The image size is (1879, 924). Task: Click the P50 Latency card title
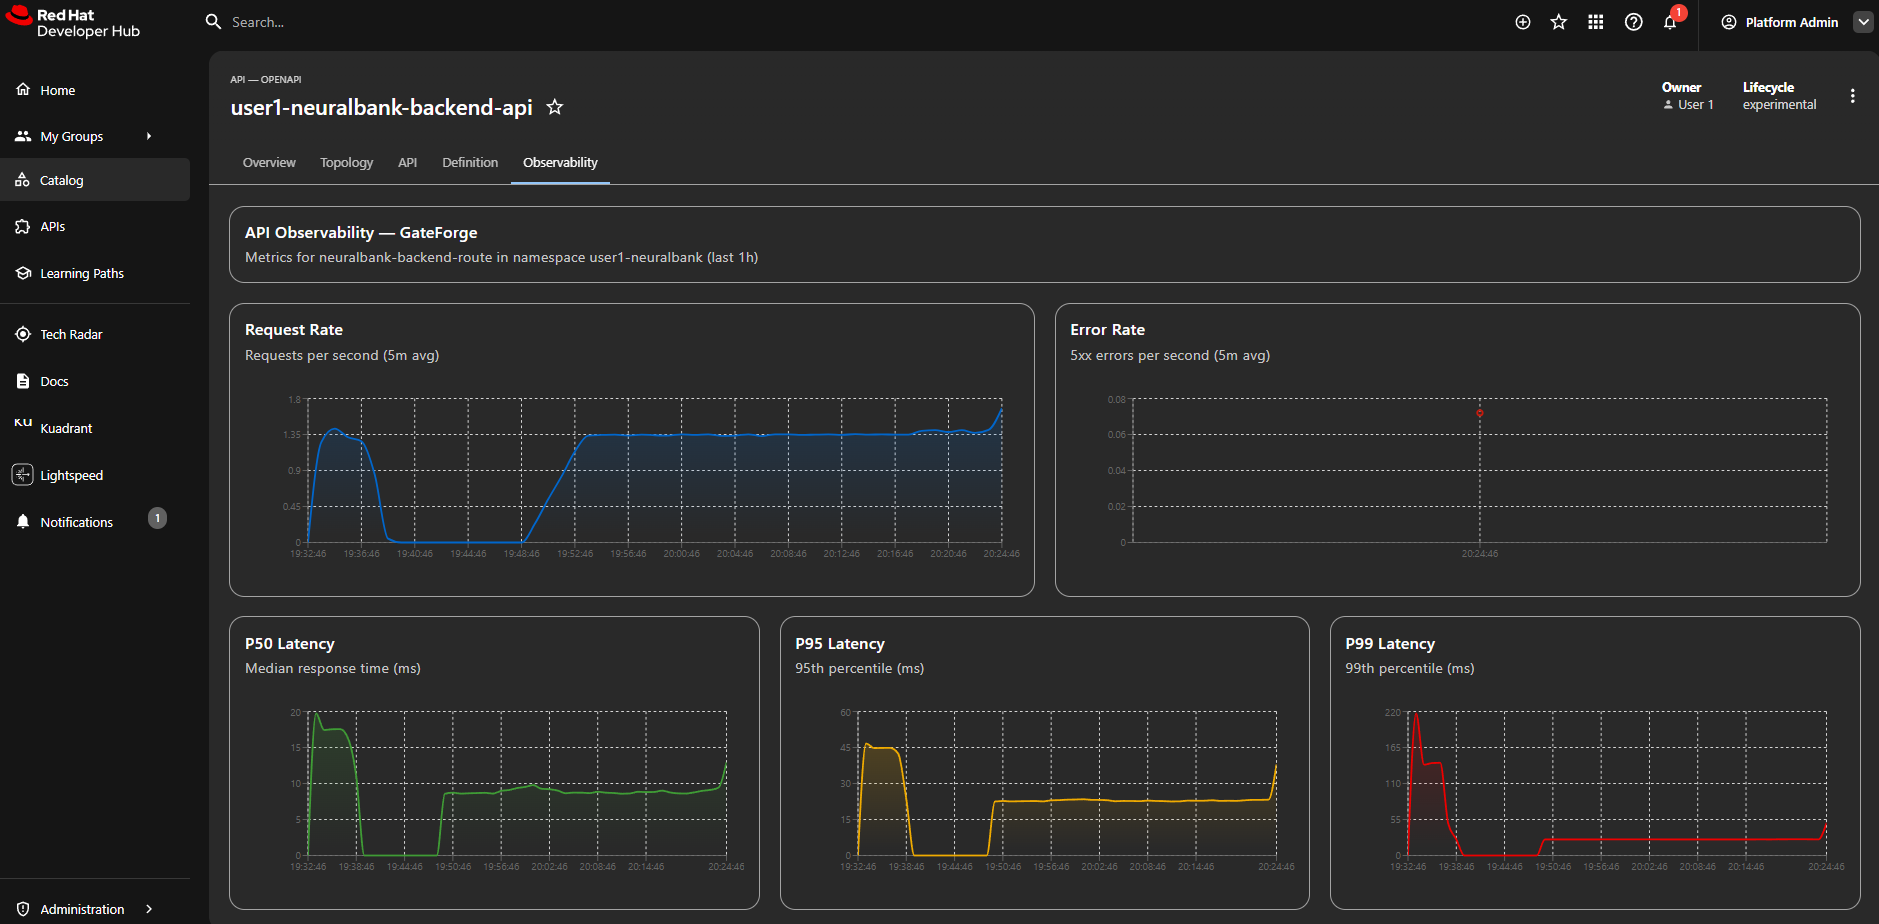[x=290, y=644]
